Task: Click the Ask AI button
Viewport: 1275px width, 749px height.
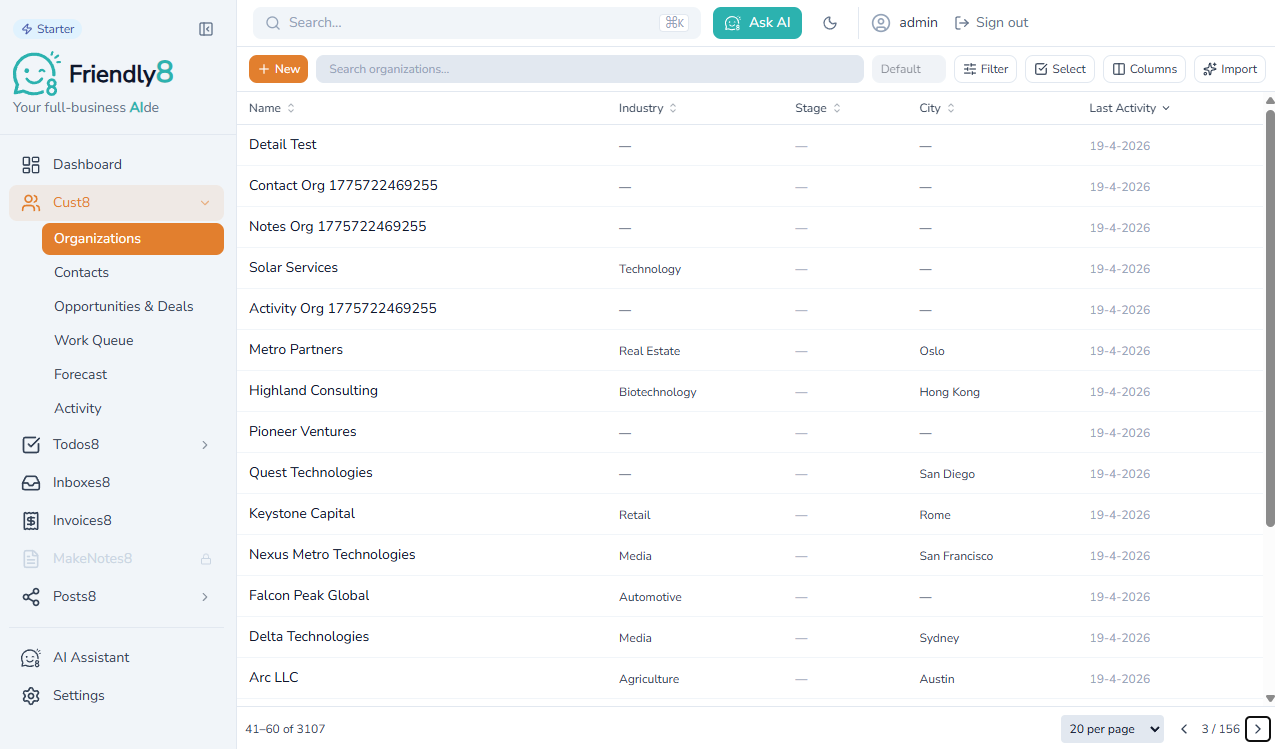Action: coord(757,23)
